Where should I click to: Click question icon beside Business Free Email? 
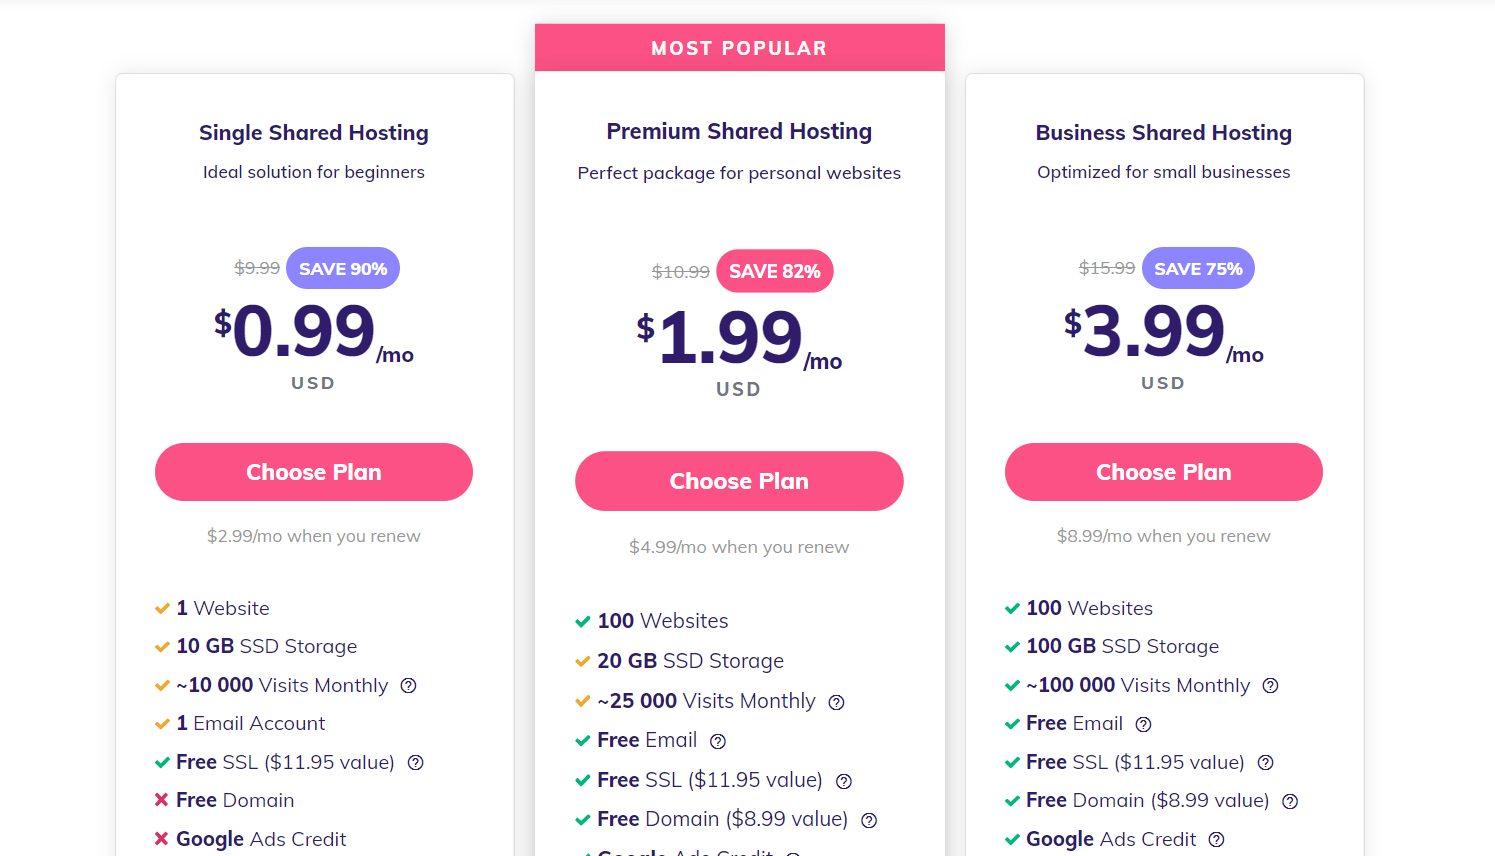[x=1143, y=725]
